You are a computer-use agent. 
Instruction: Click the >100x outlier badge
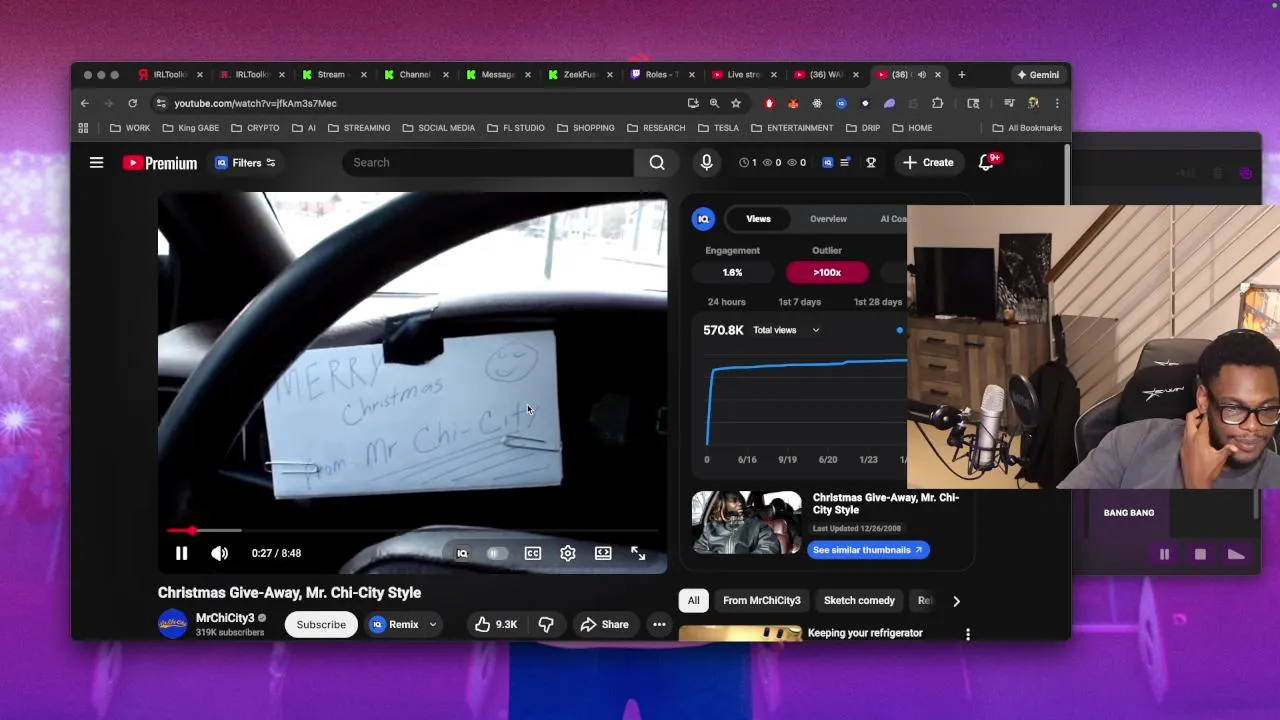[x=827, y=272]
